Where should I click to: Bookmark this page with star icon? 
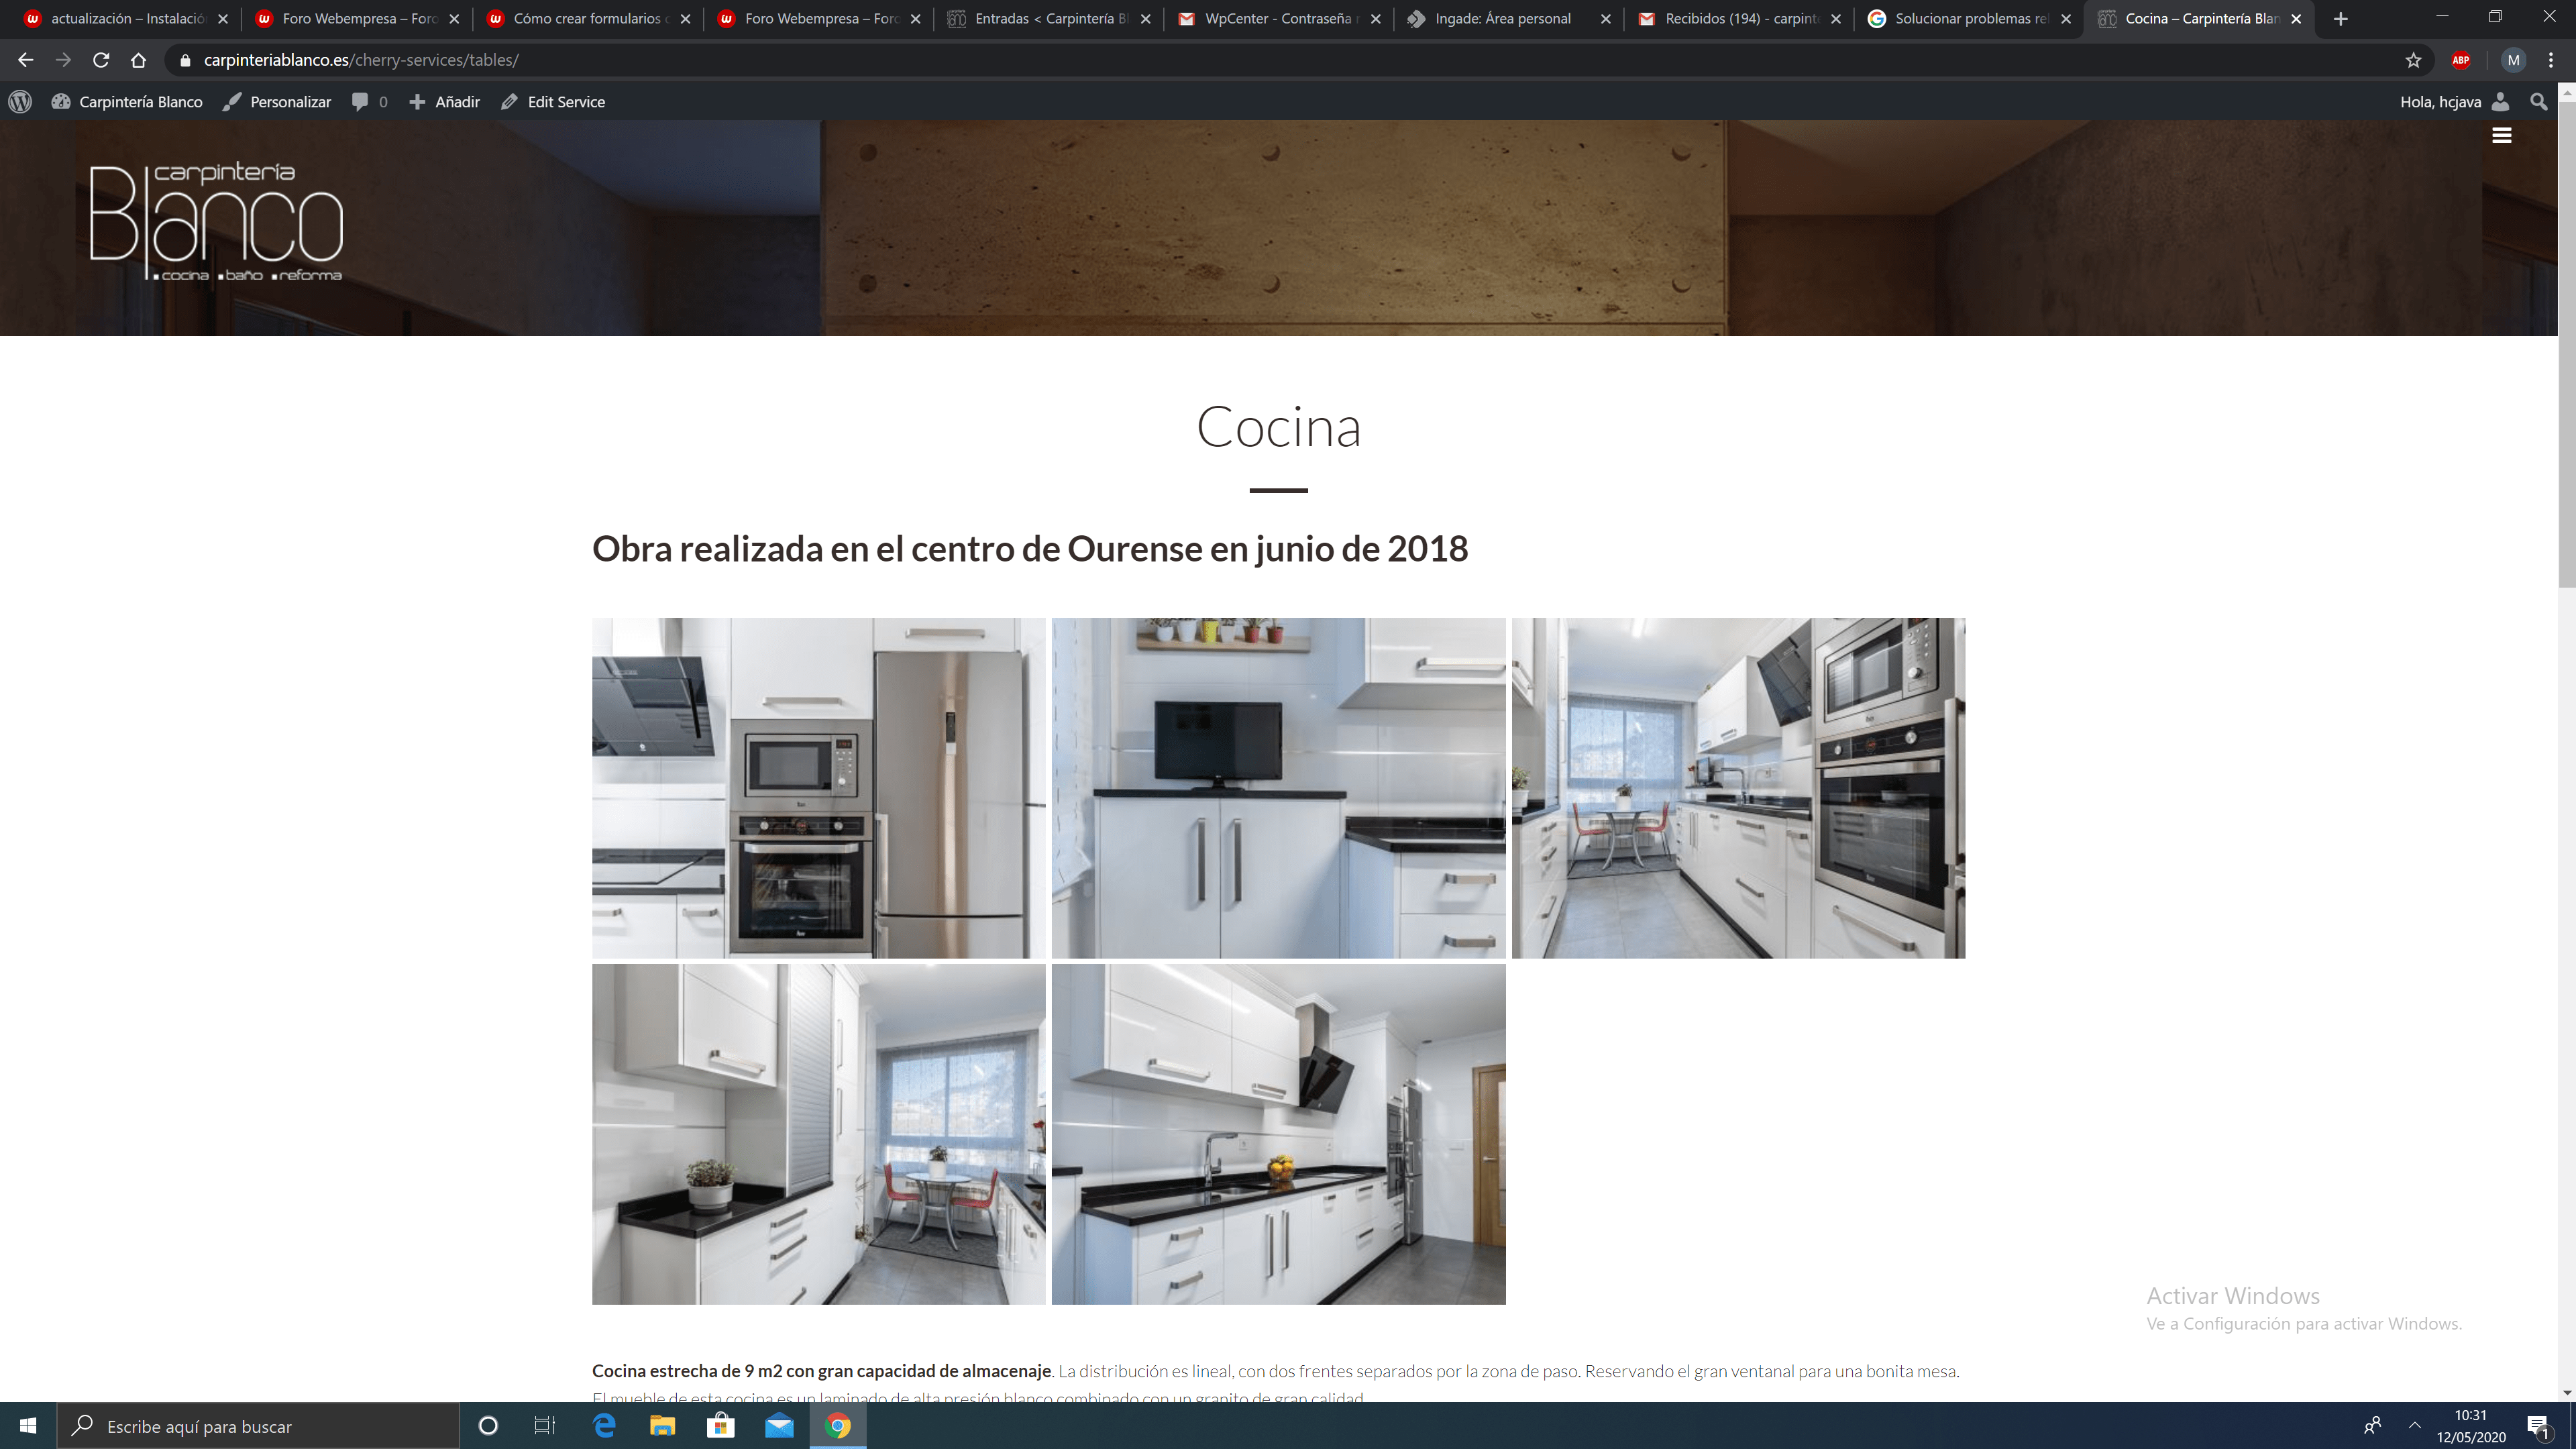(2413, 60)
